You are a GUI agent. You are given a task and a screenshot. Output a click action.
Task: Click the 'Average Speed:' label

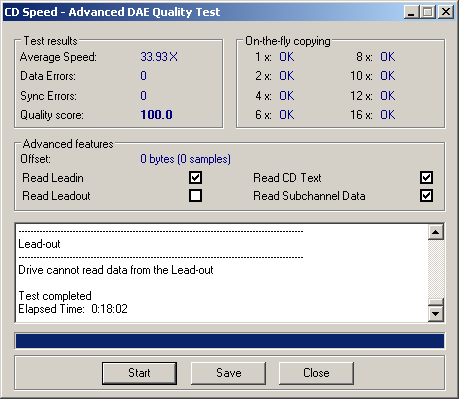[58, 57]
